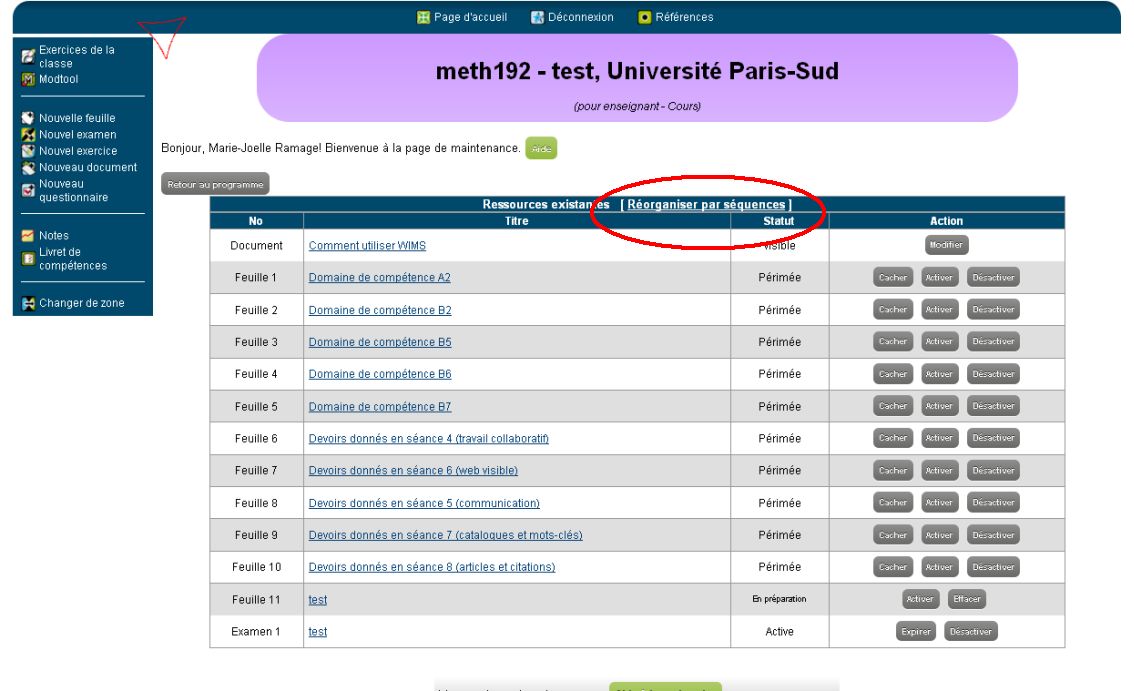
Task: Click the Nouvel exercice icon
Action: (x=28, y=151)
